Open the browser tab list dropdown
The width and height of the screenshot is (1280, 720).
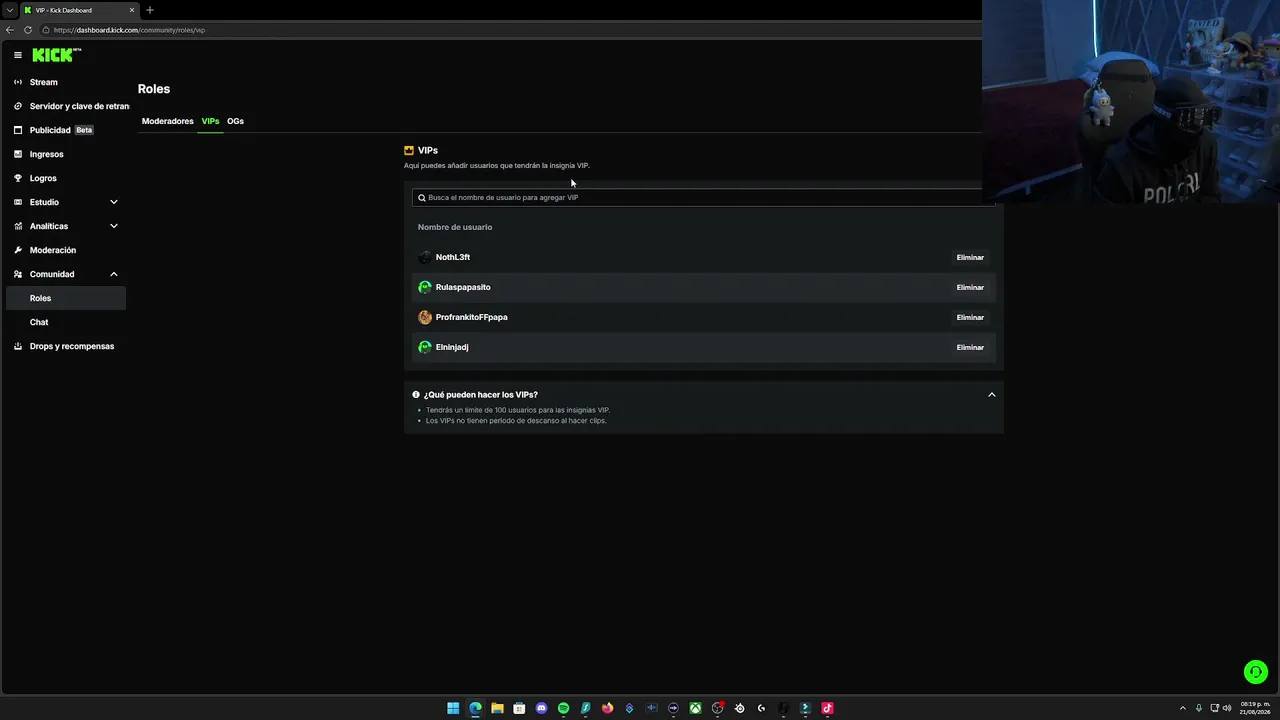9,10
